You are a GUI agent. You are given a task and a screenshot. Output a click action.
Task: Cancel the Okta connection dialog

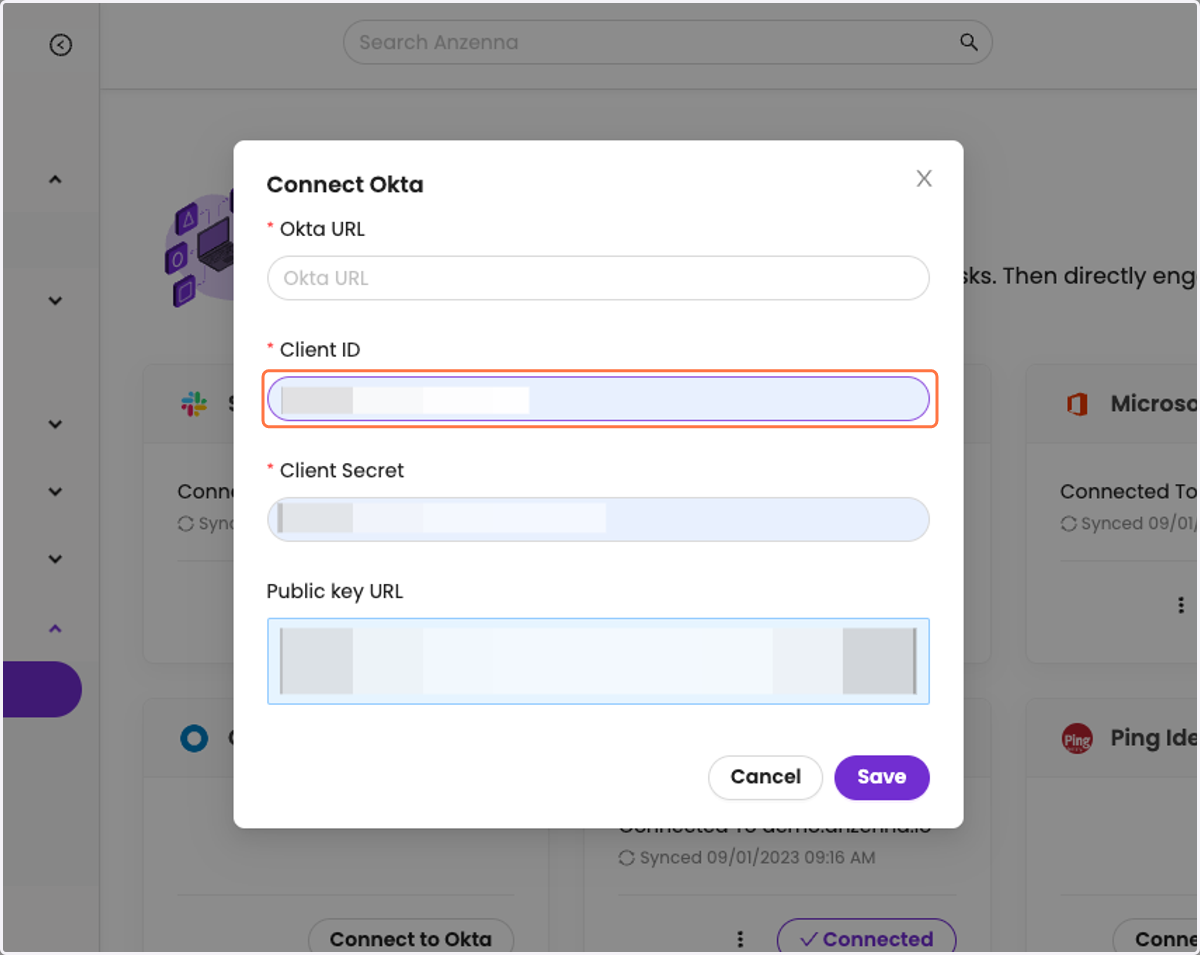coord(765,777)
